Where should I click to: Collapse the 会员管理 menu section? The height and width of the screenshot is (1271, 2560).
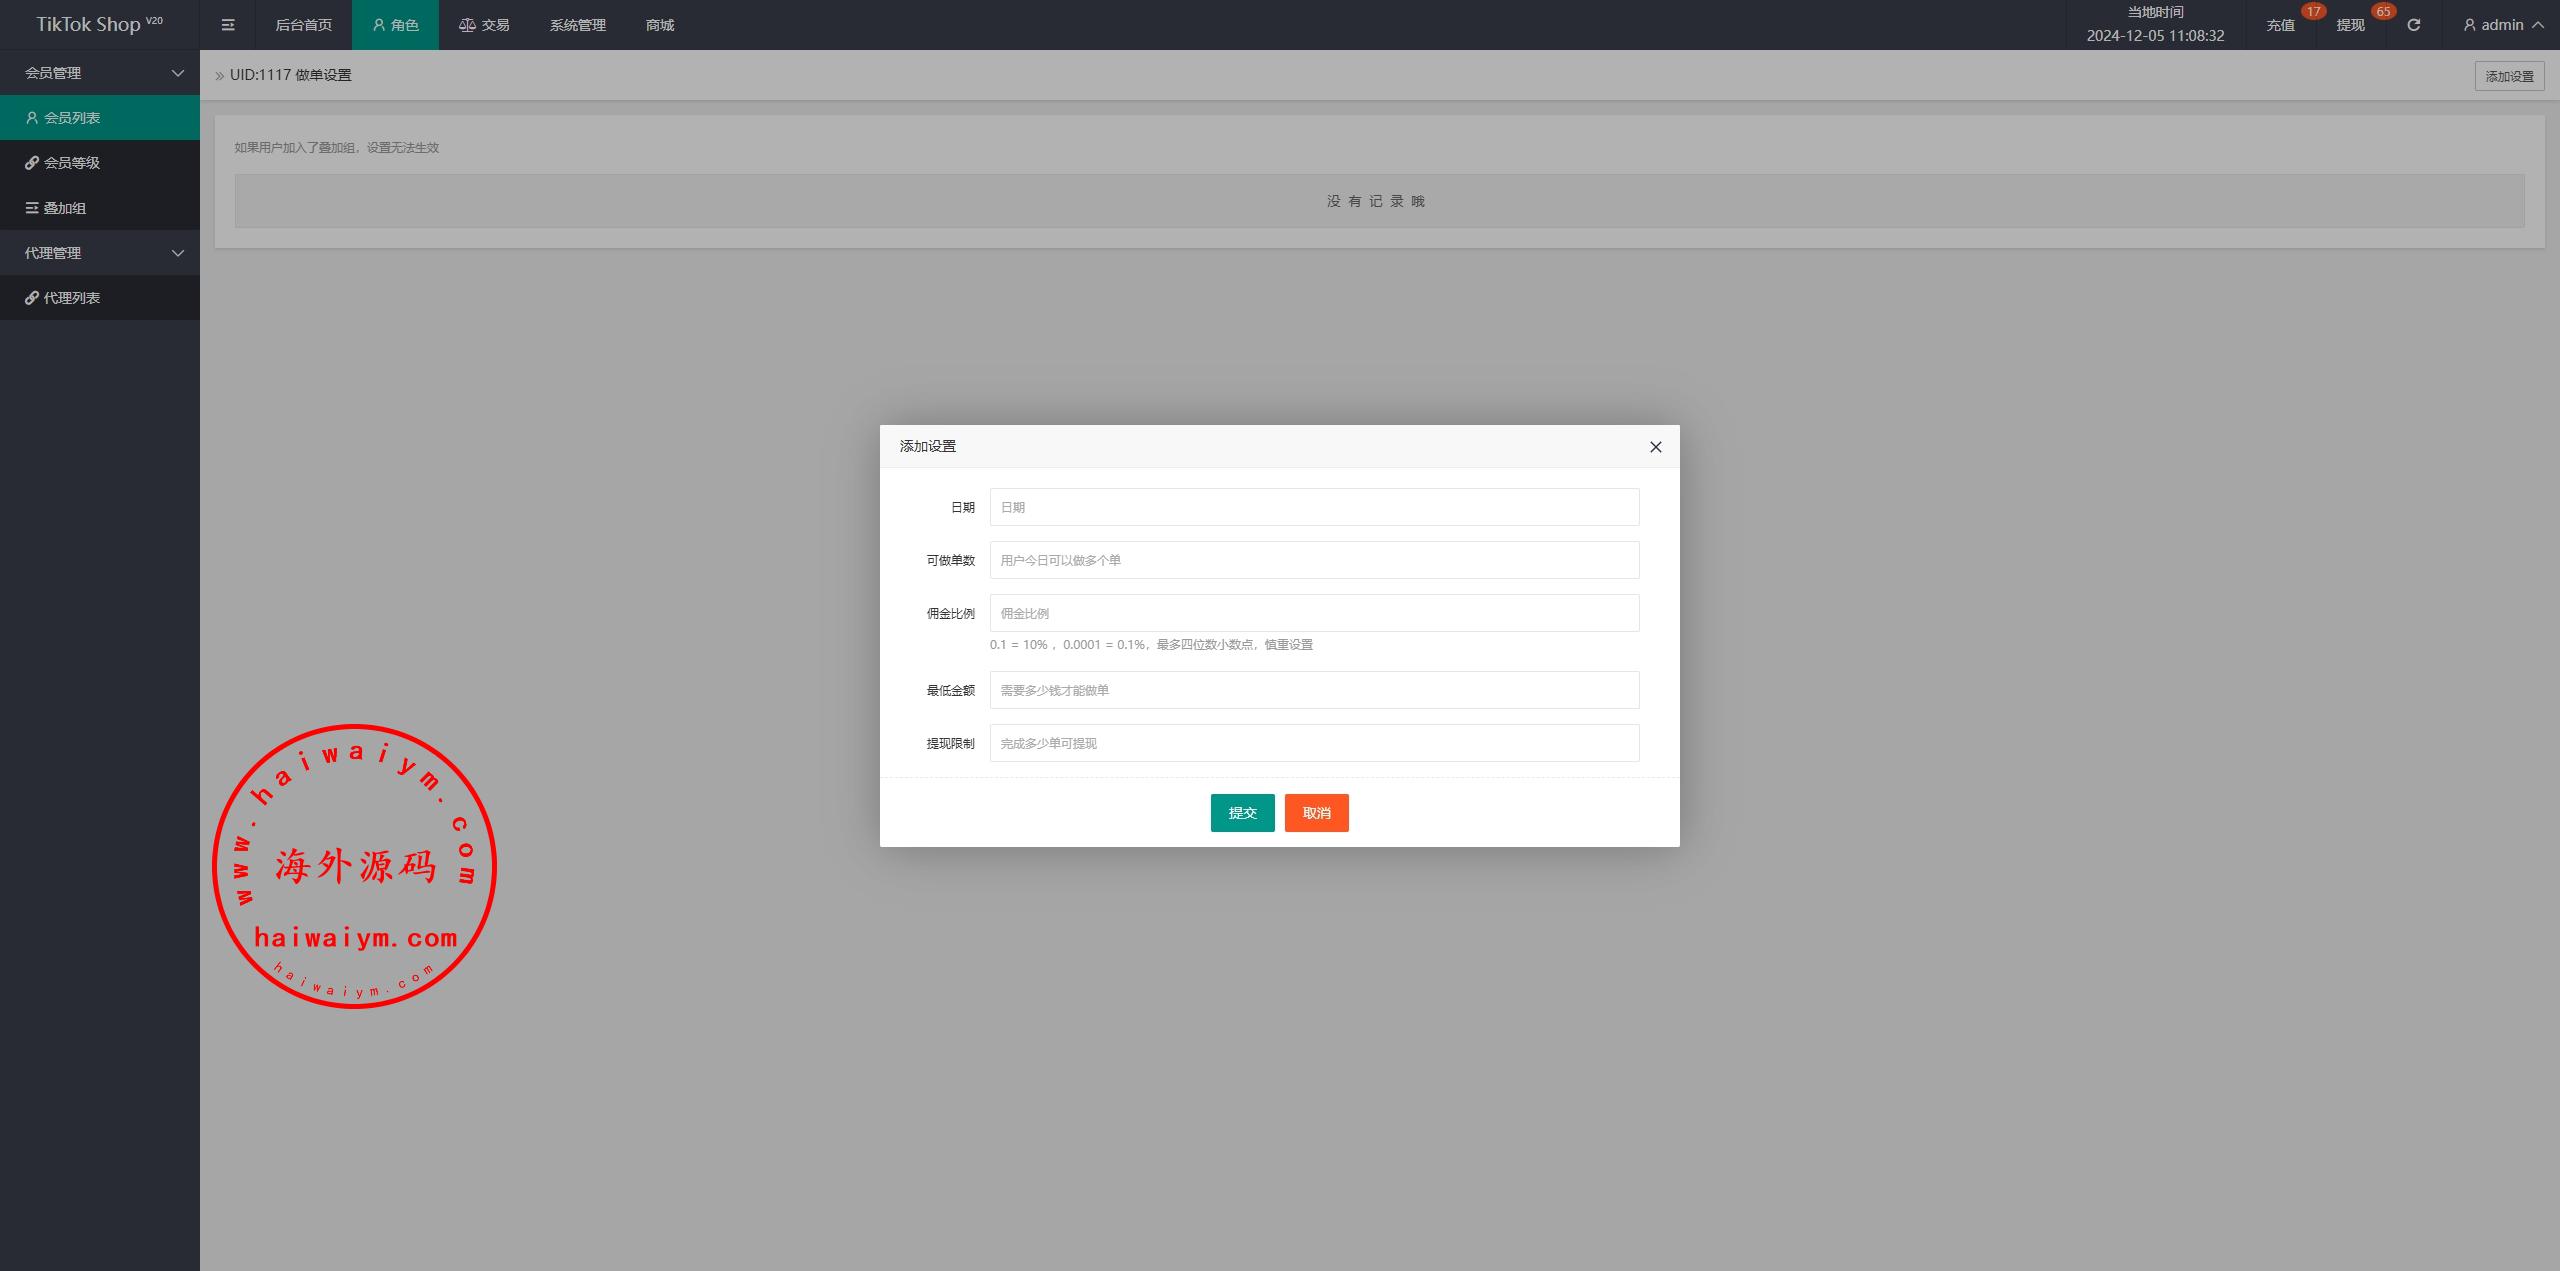(x=100, y=73)
